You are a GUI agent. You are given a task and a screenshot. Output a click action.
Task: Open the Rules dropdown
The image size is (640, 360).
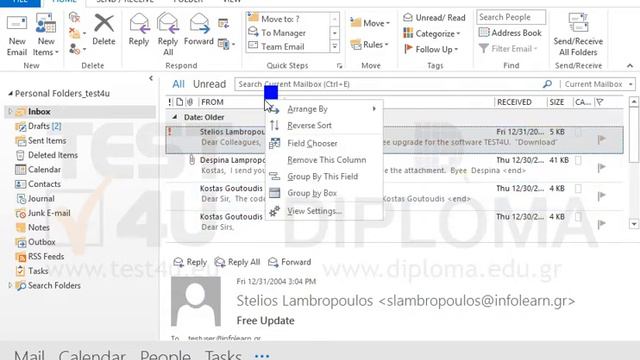pos(369,44)
